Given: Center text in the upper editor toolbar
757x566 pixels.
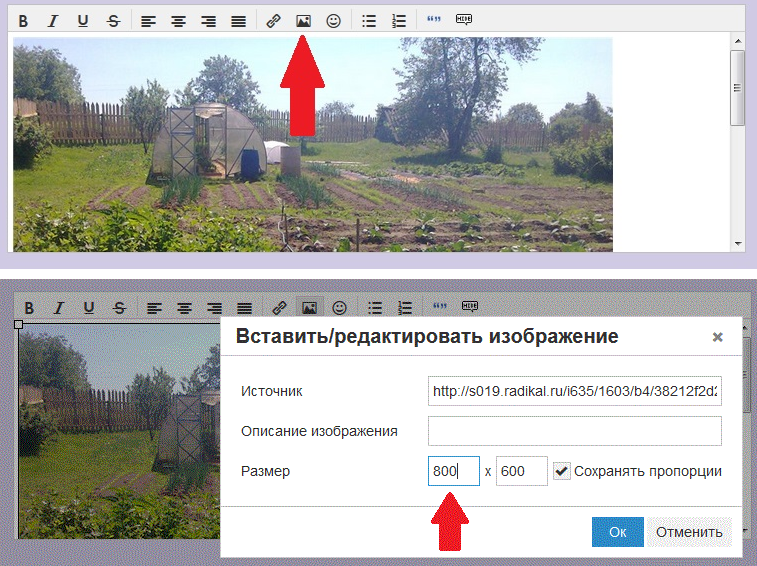Looking at the screenshot, I should [178, 21].
